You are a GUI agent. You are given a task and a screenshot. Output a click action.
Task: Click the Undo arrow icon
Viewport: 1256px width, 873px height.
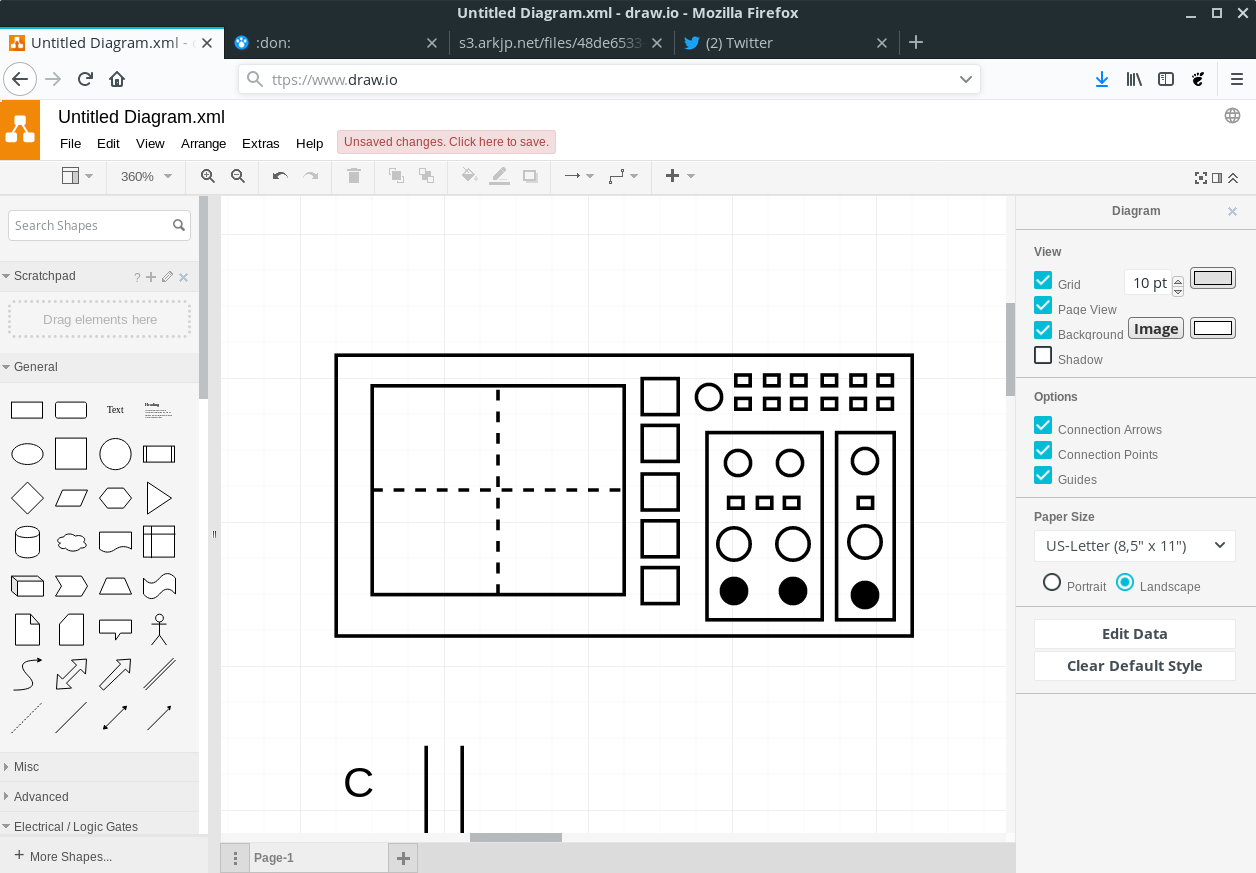click(x=280, y=176)
